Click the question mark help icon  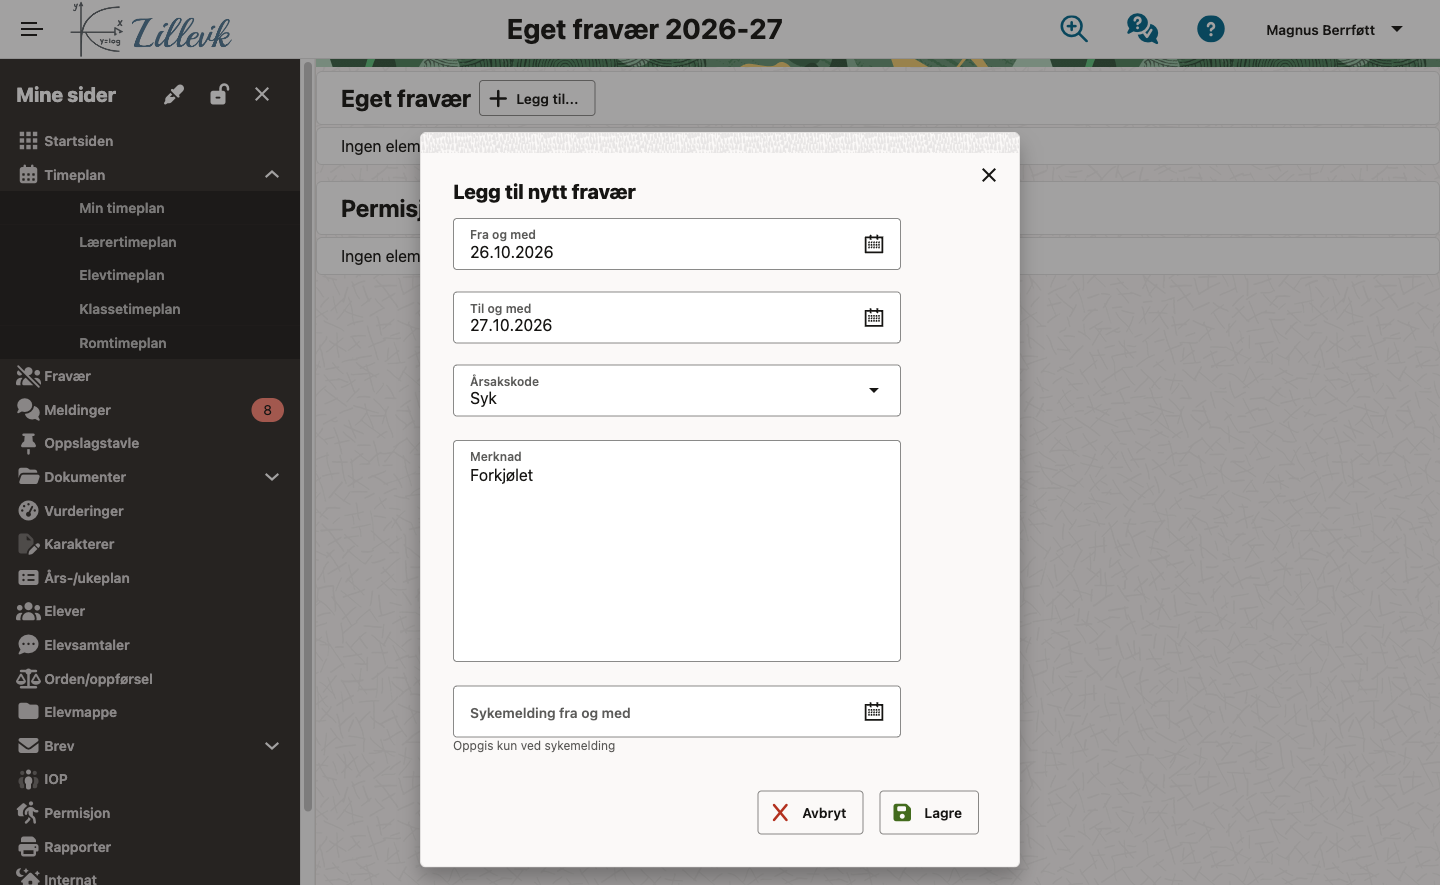[x=1211, y=29]
